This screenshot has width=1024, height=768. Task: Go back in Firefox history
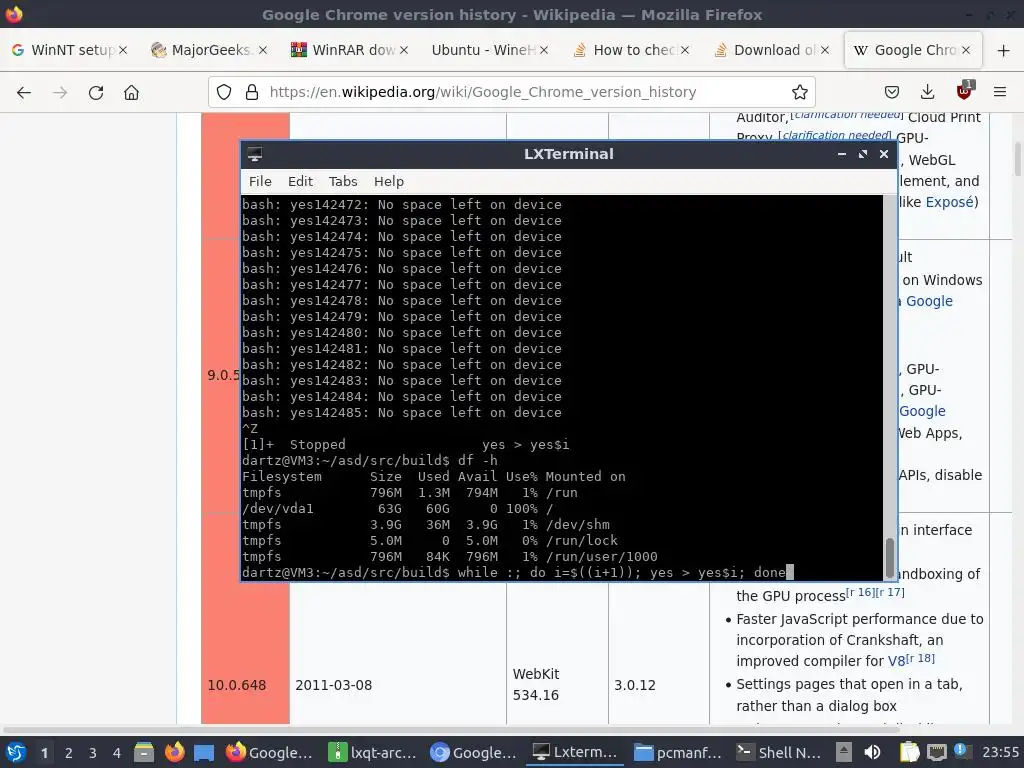[24, 93]
